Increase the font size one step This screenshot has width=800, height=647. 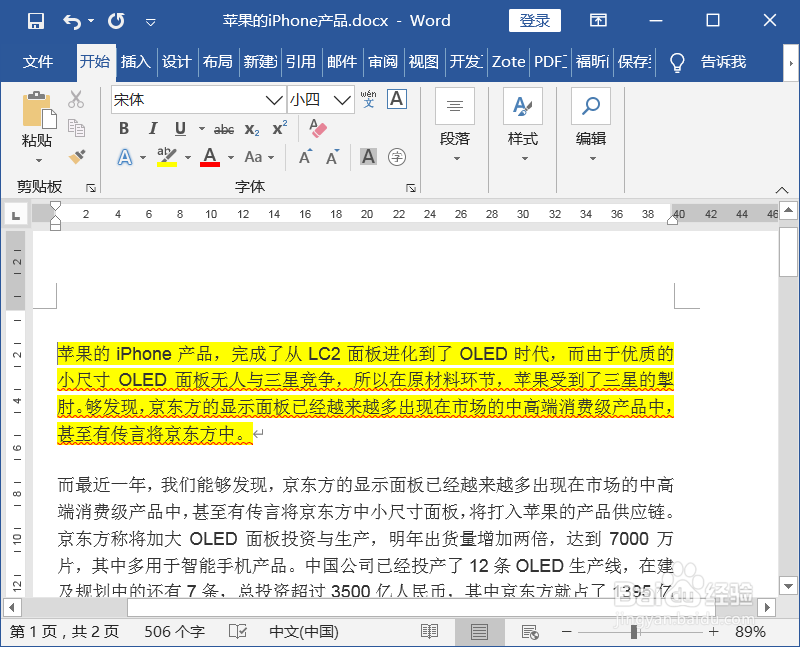tap(305, 155)
